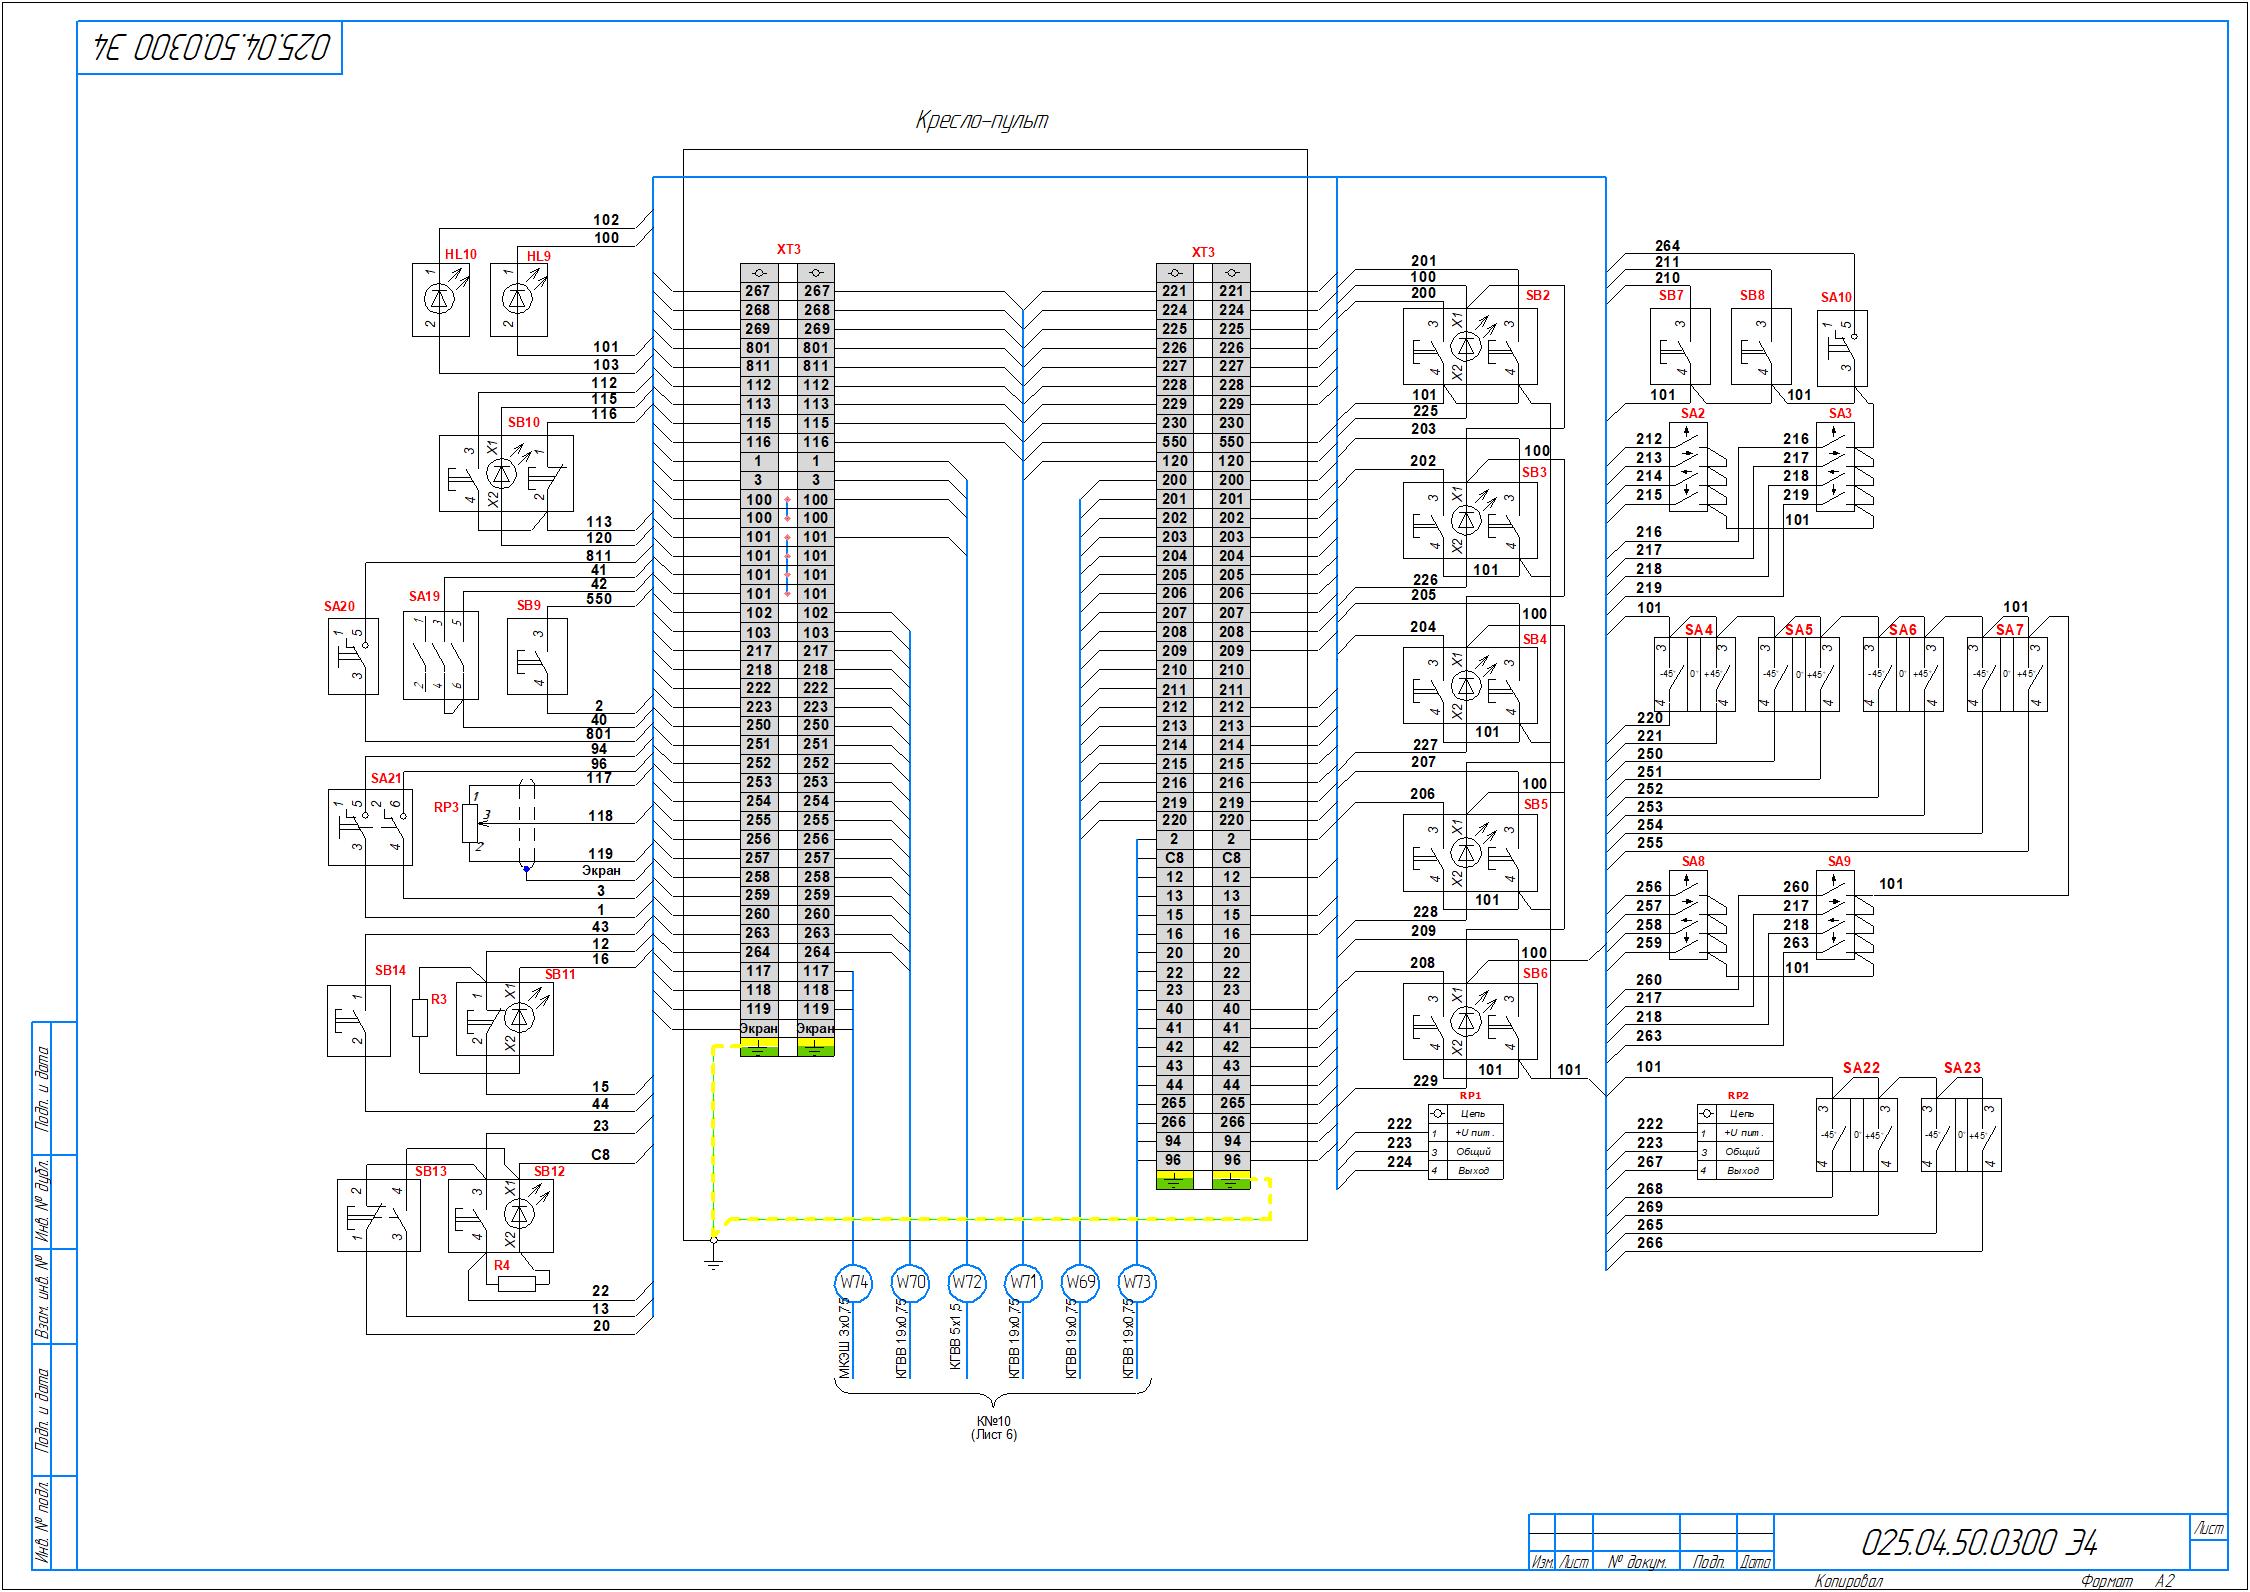The height and width of the screenshot is (1592, 2250).
Task: Select the SA23 three-position switch symbol
Action: [x=1960, y=1135]
